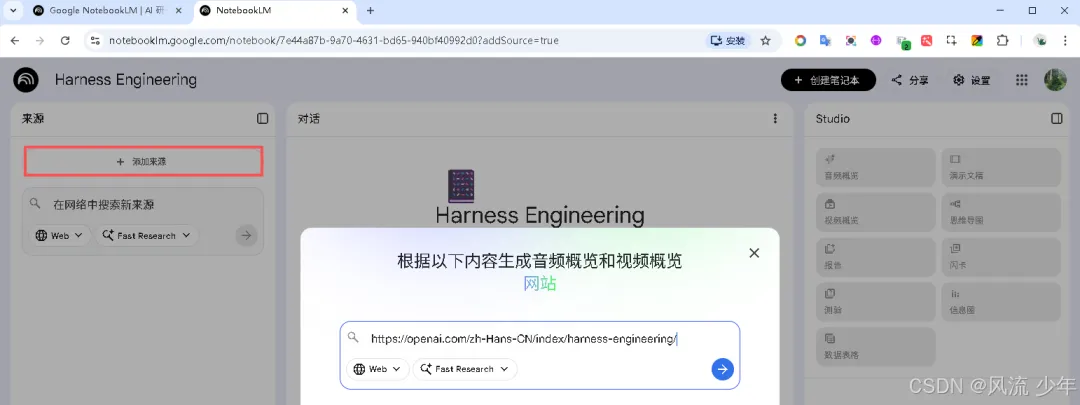Screen dimensions: 1080x405
Task: Click 分享 share button
Action: tap(910, 80)
